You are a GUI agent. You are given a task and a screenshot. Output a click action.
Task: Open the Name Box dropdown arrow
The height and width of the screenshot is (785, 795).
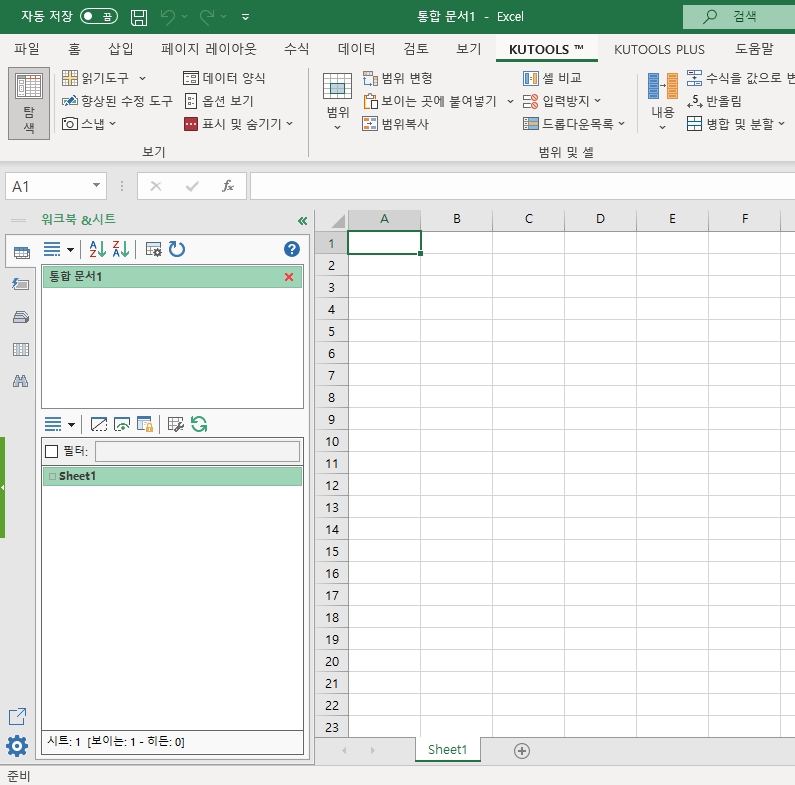pyautogui.click(x=96, y=186)
